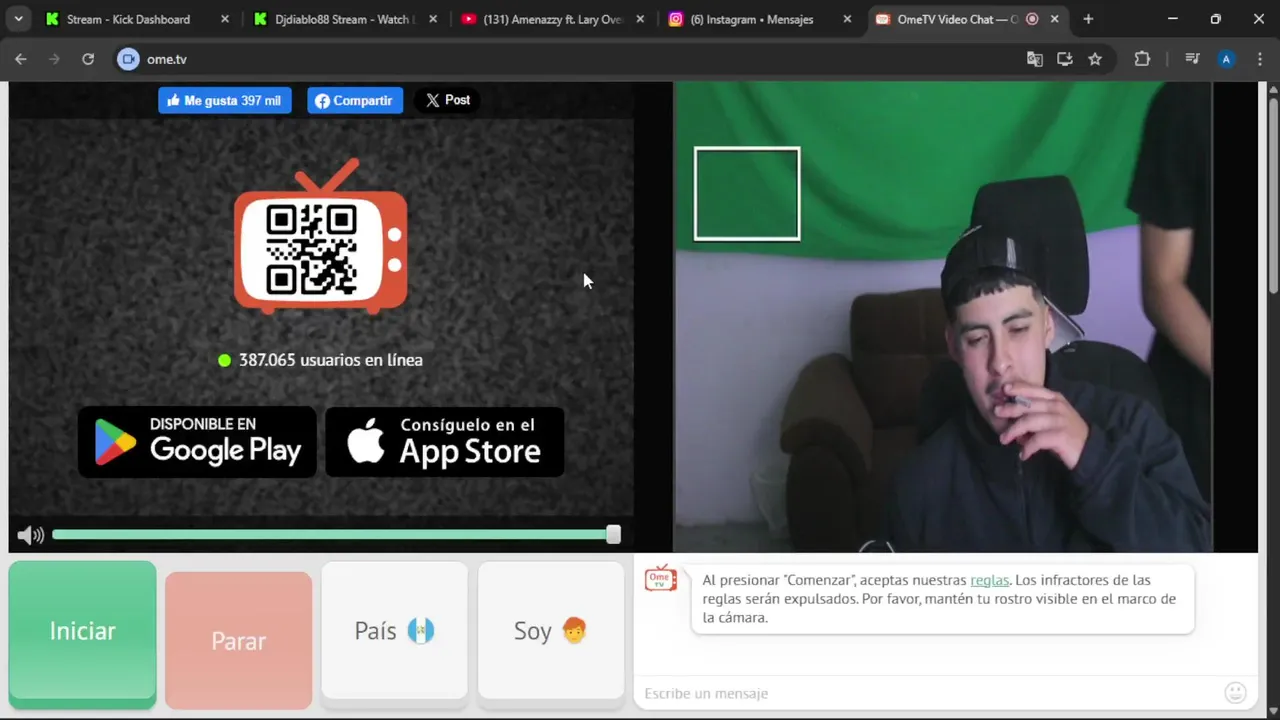Switch to Stream - Kick Dashboard tab
This screenshot has height=720, width=1280.
[127, 19]
